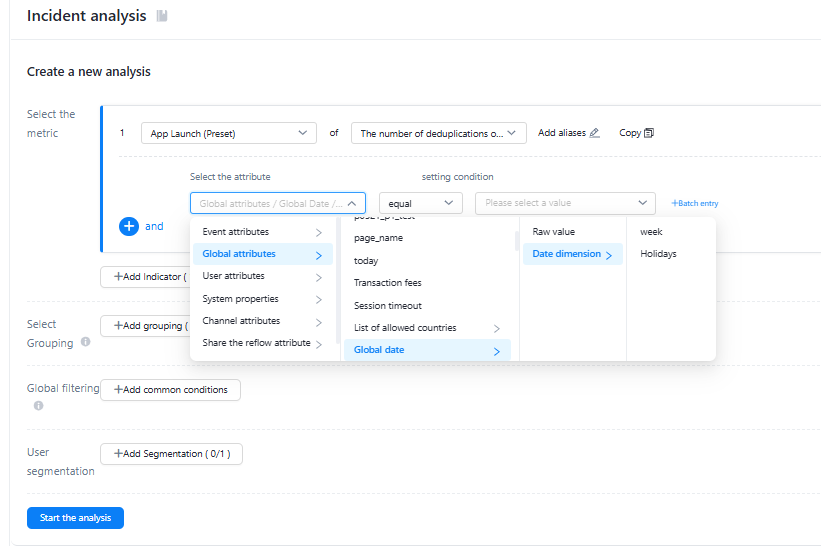The height and width of the screenshot is (546, 821).
Task: Expand User attributes submenu
Action: (263, 276)
